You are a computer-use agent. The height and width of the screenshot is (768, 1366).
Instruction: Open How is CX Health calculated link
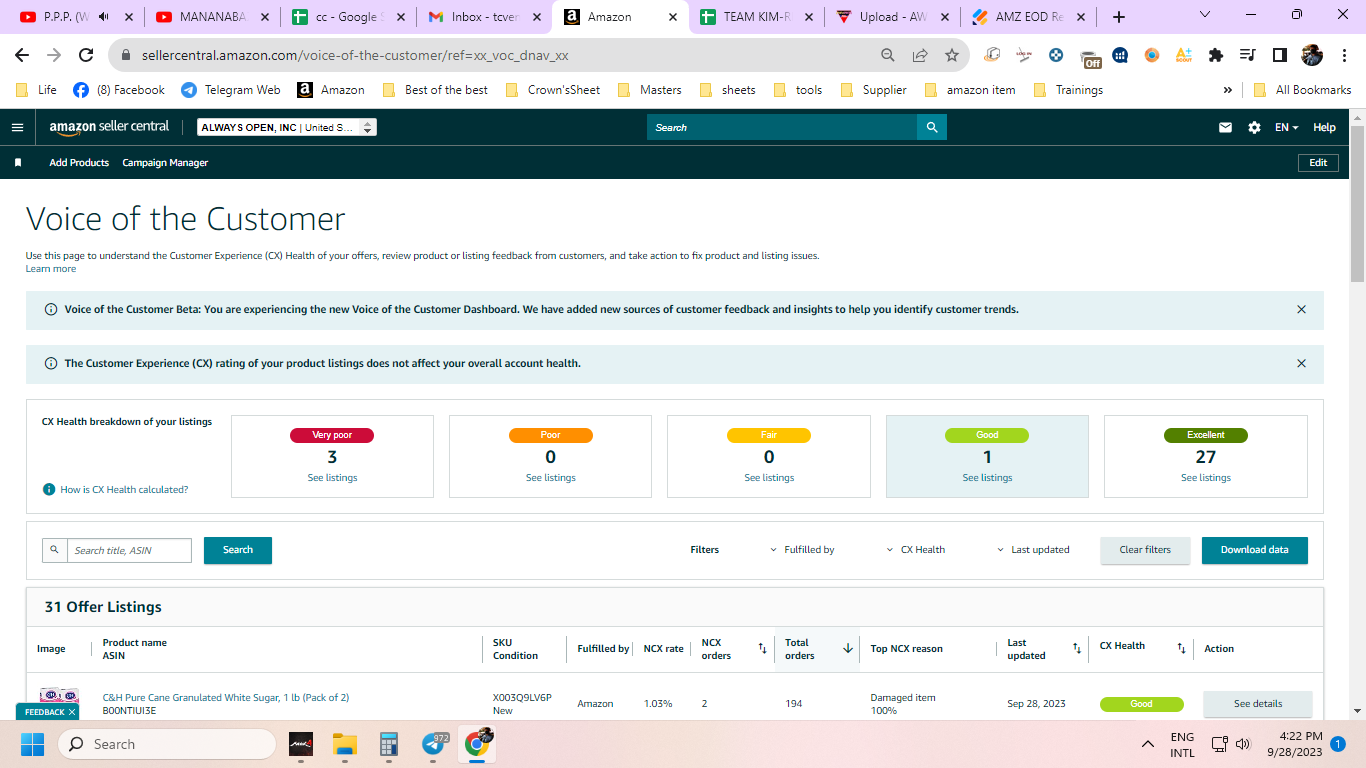coord(124,490)
